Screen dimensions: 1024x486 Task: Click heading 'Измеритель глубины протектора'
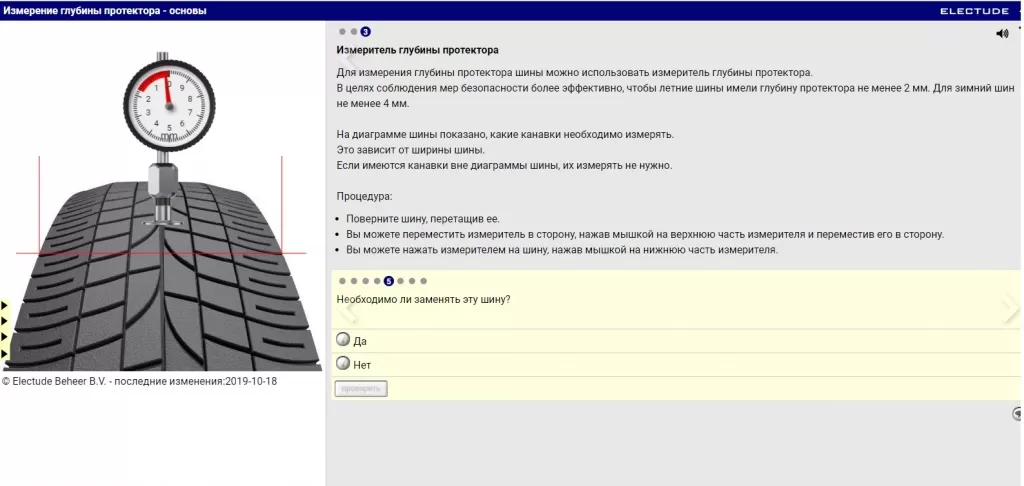pos(417,50)
